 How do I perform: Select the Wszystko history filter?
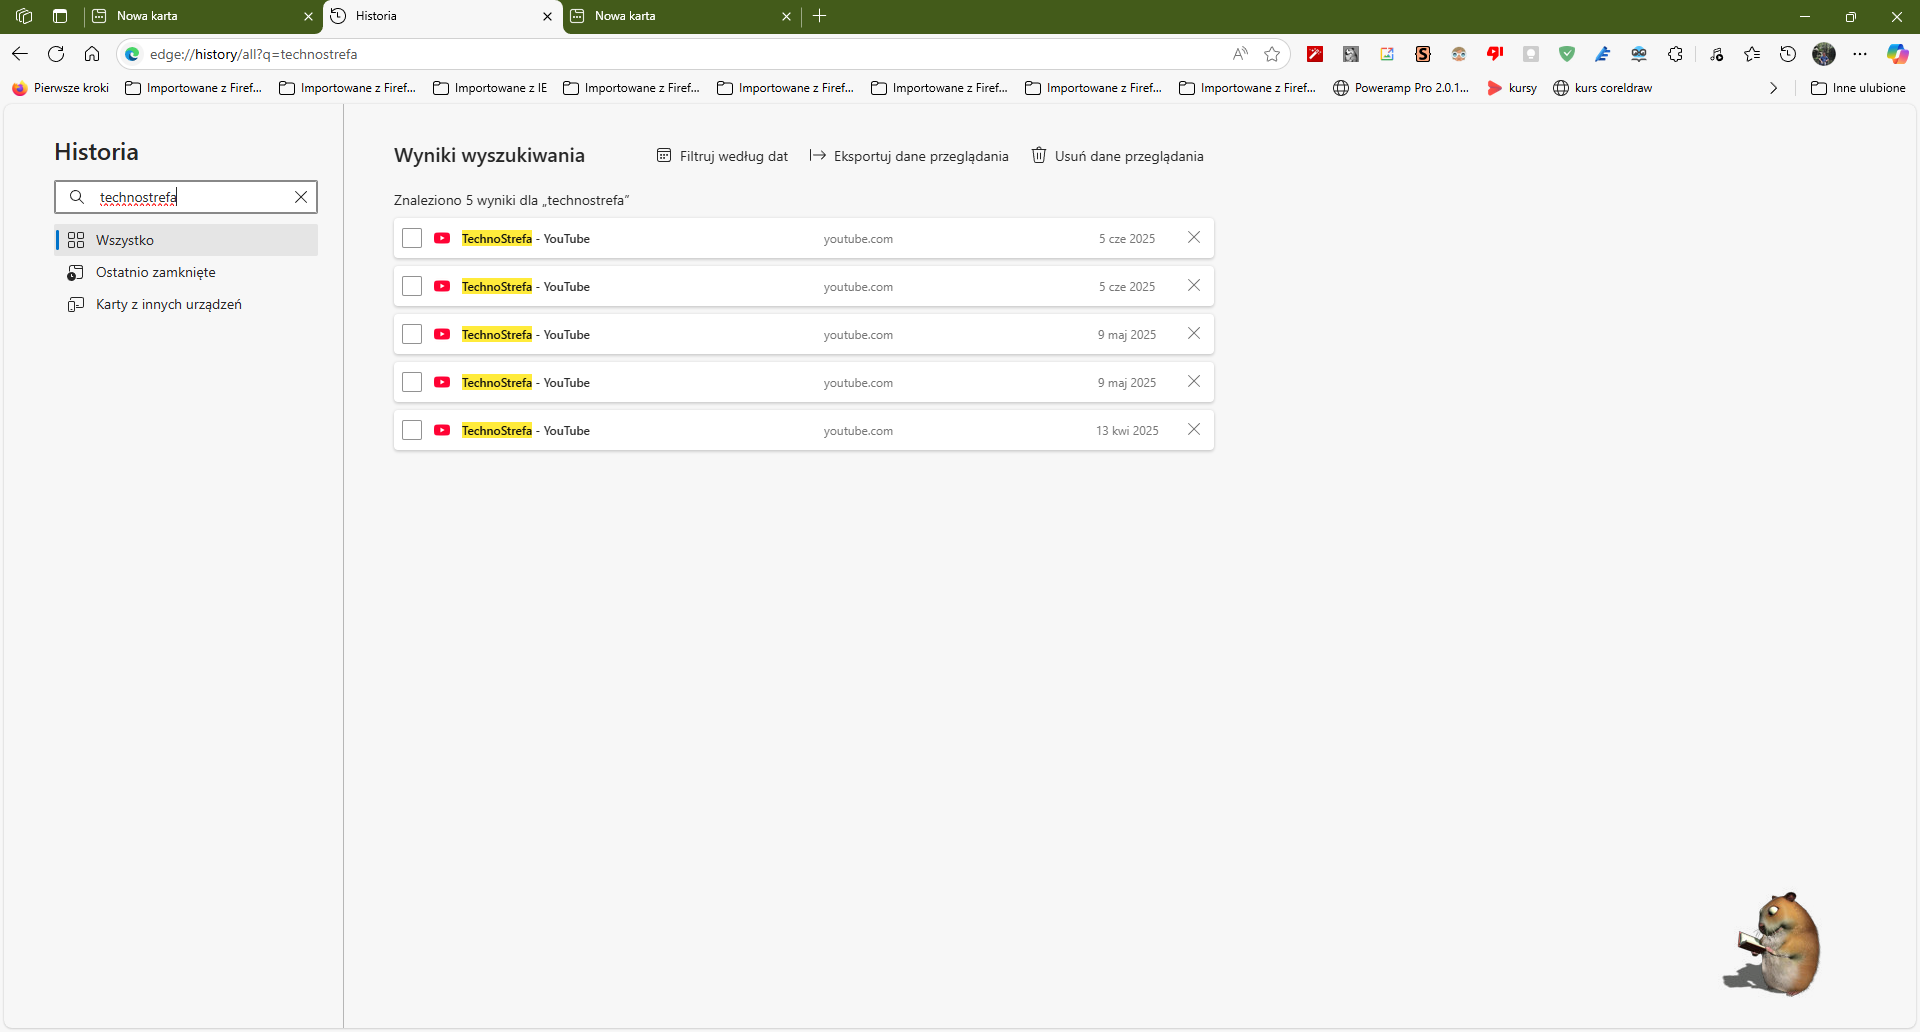click(x=186, y=240)
